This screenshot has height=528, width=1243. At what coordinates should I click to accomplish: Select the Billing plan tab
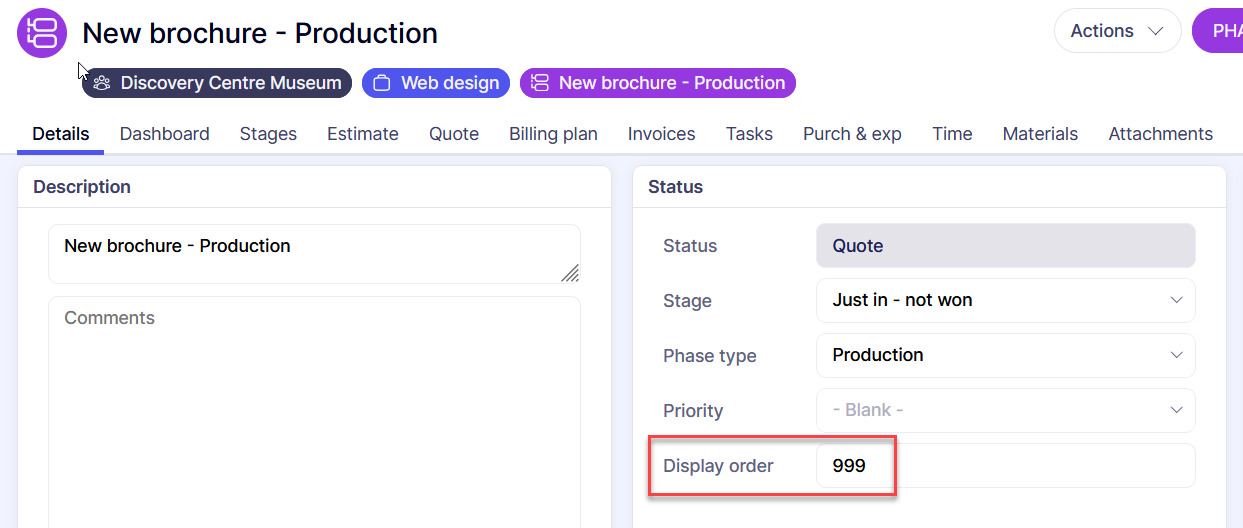(x=553, y=134)
